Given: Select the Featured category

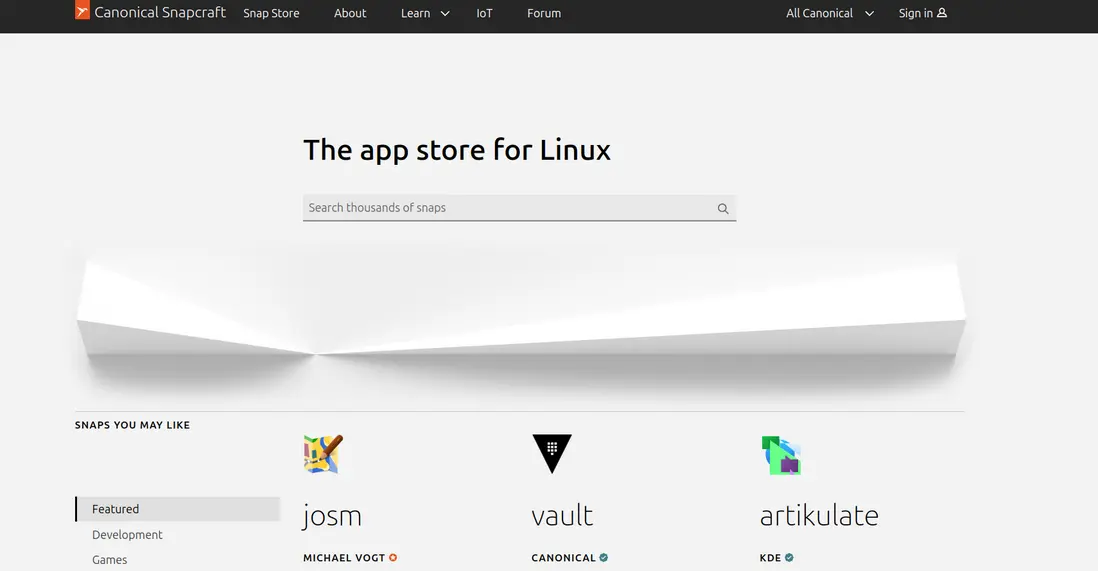Looking at the screenshot, I should pos(178,509).
